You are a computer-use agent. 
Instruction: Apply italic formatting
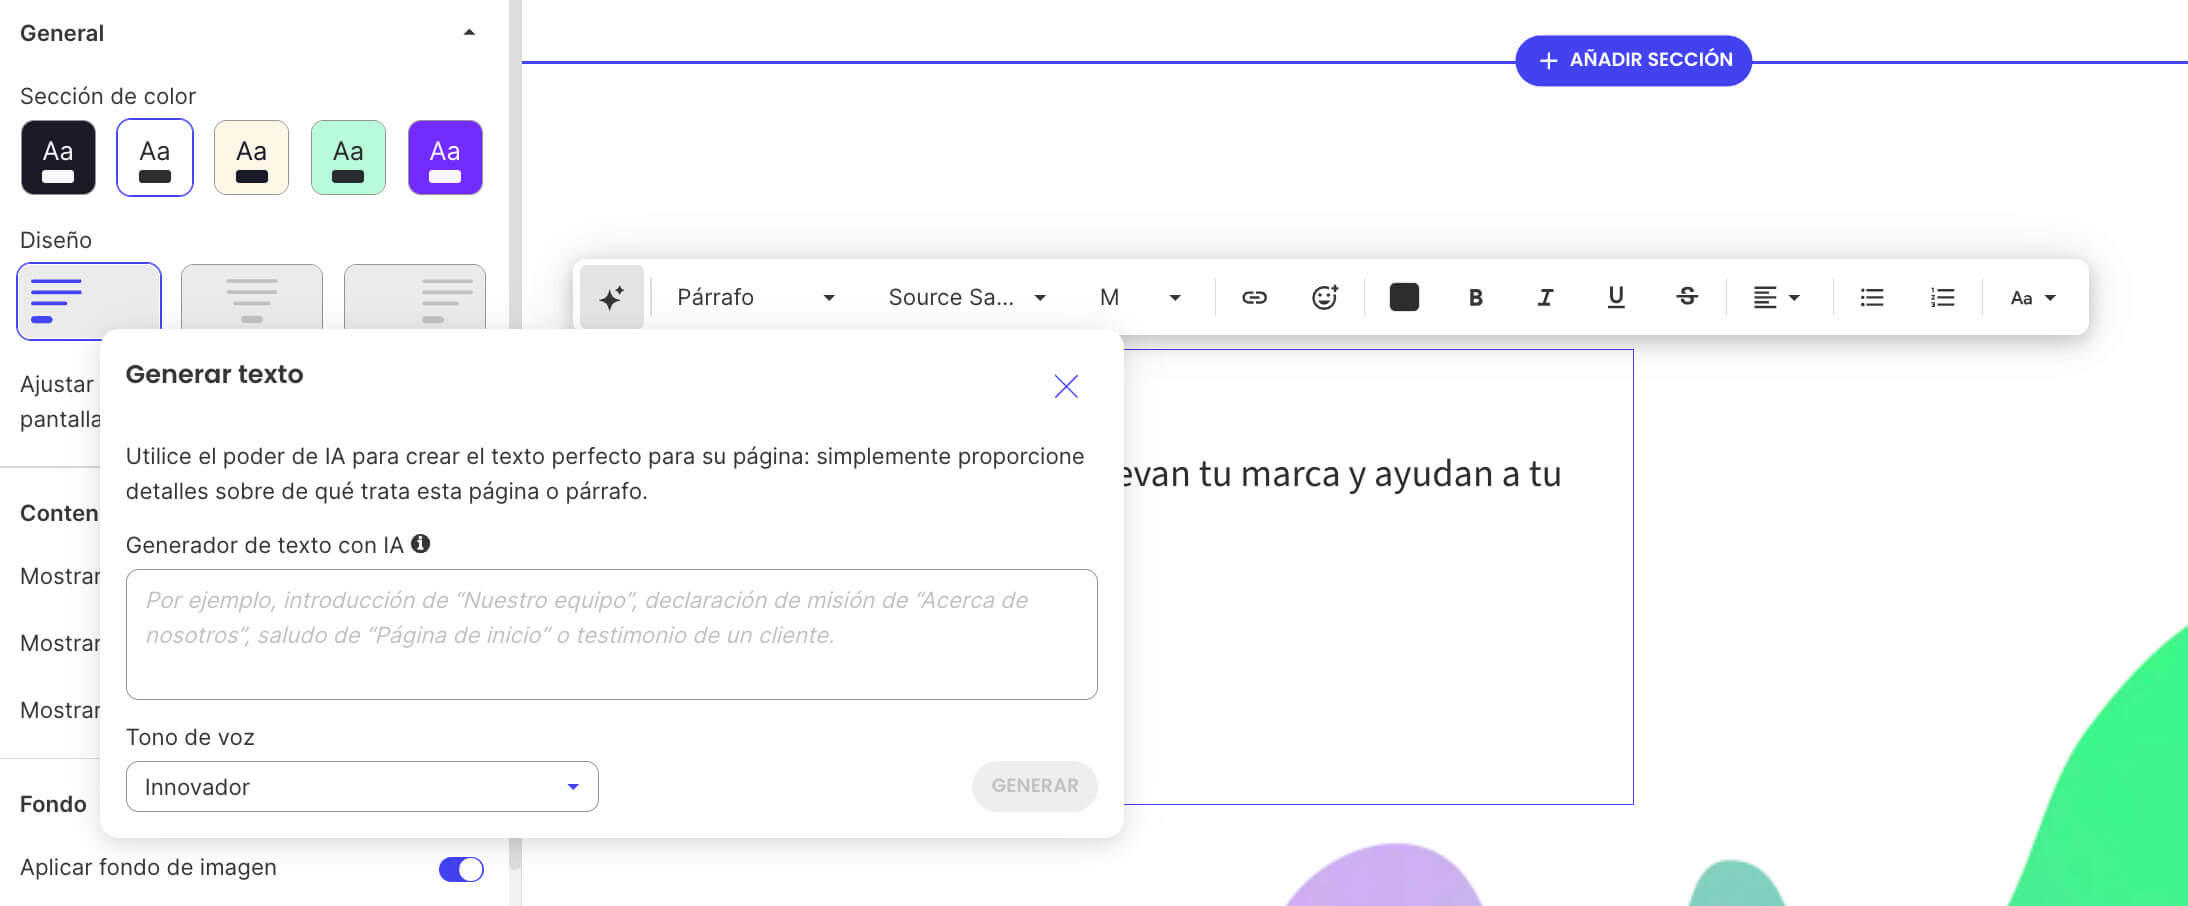click(x=1545, y=296)
